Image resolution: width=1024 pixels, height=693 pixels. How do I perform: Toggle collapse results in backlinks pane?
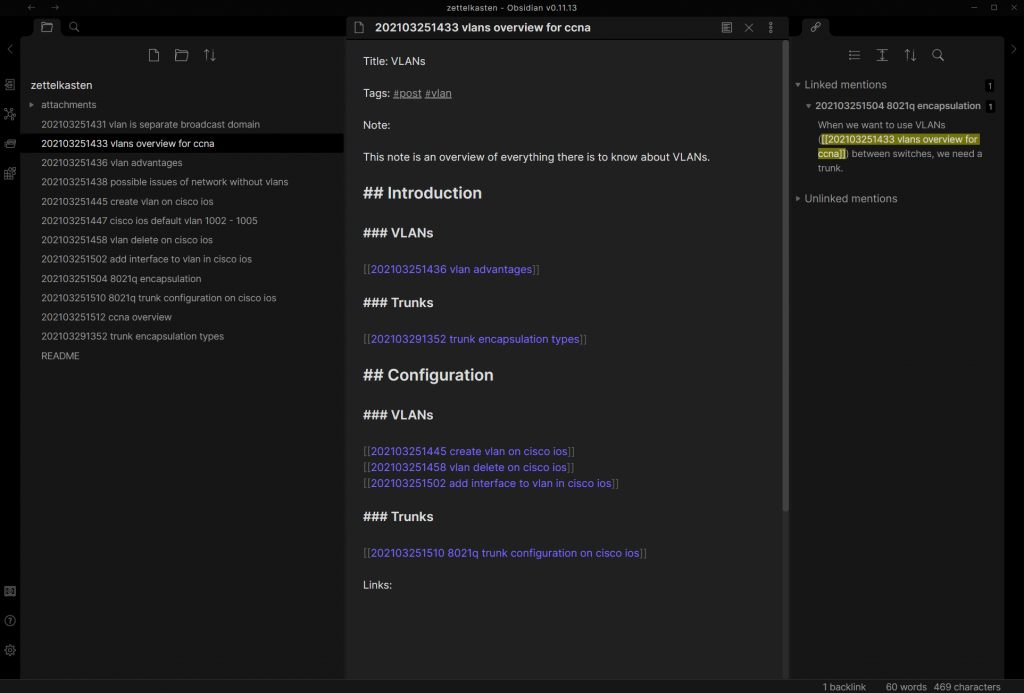tap(854, 56)
